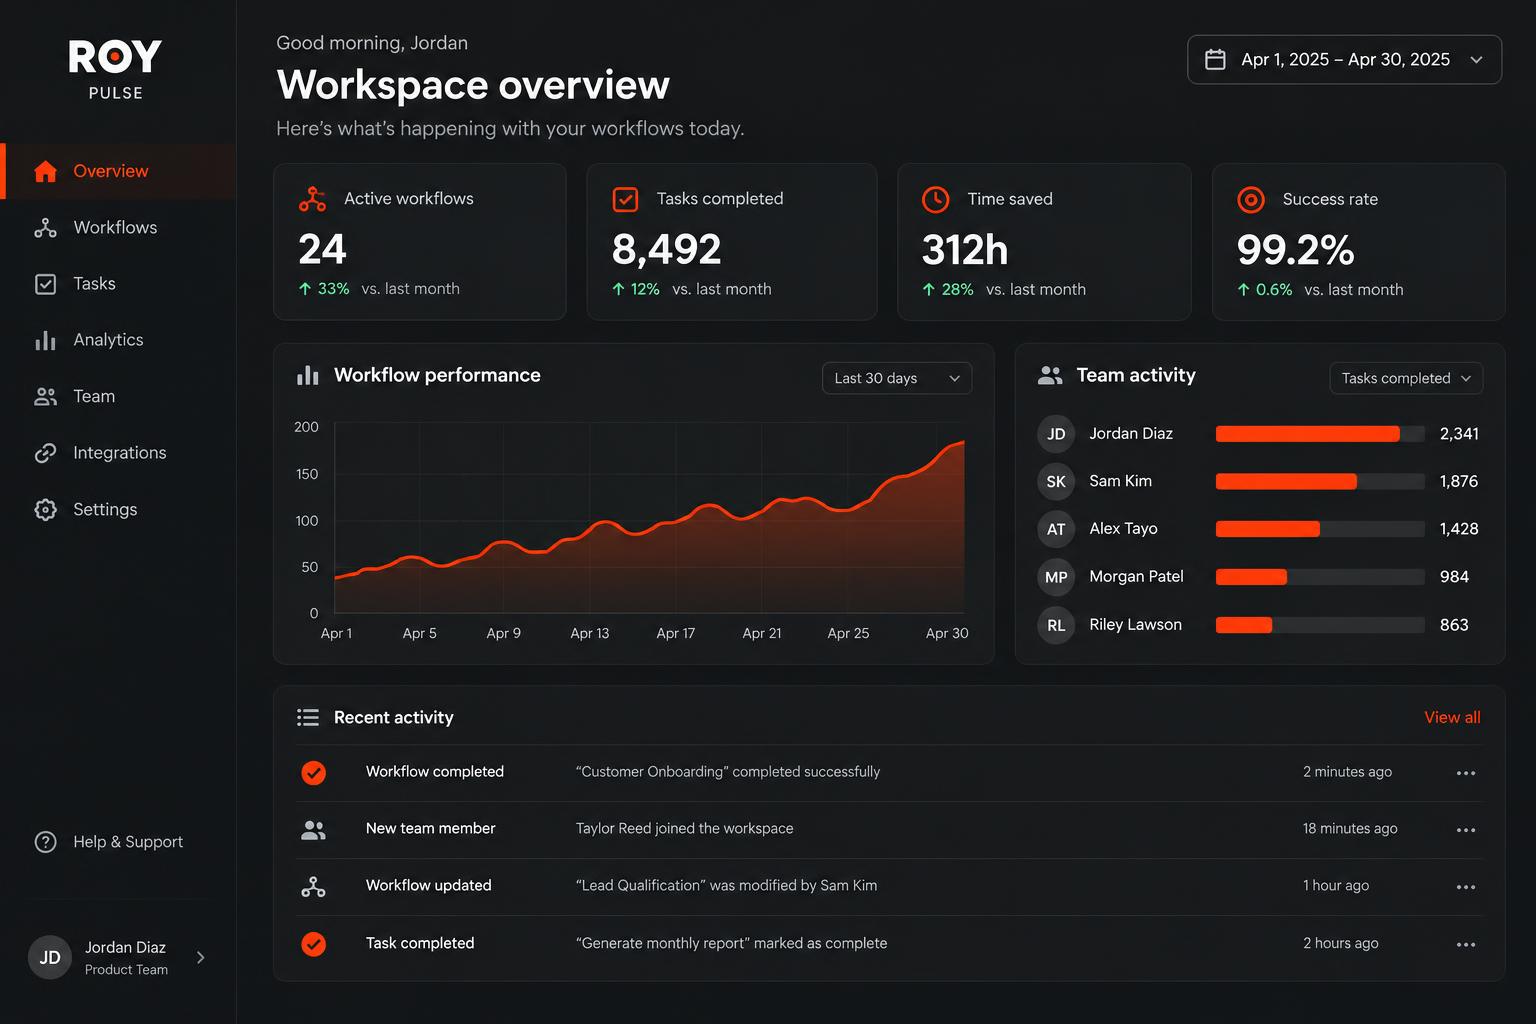This screenshot has height=1024, width=1536.
Task: Click the Settings gear icon
Action: [x=45, y=509]
